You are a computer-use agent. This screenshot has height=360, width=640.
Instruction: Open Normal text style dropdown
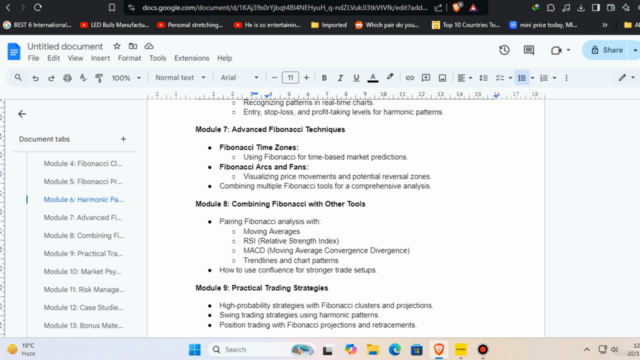(x=180, y=78)
